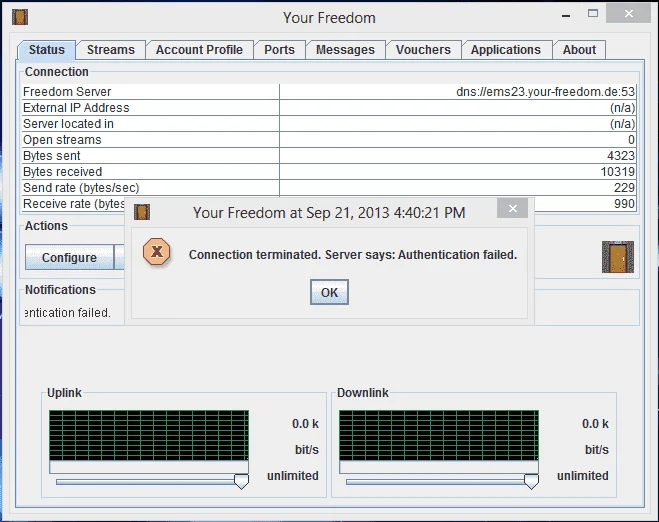The image size is (659, 522).
Task: Go to the Vouchers tab
Action: [423, 50]
